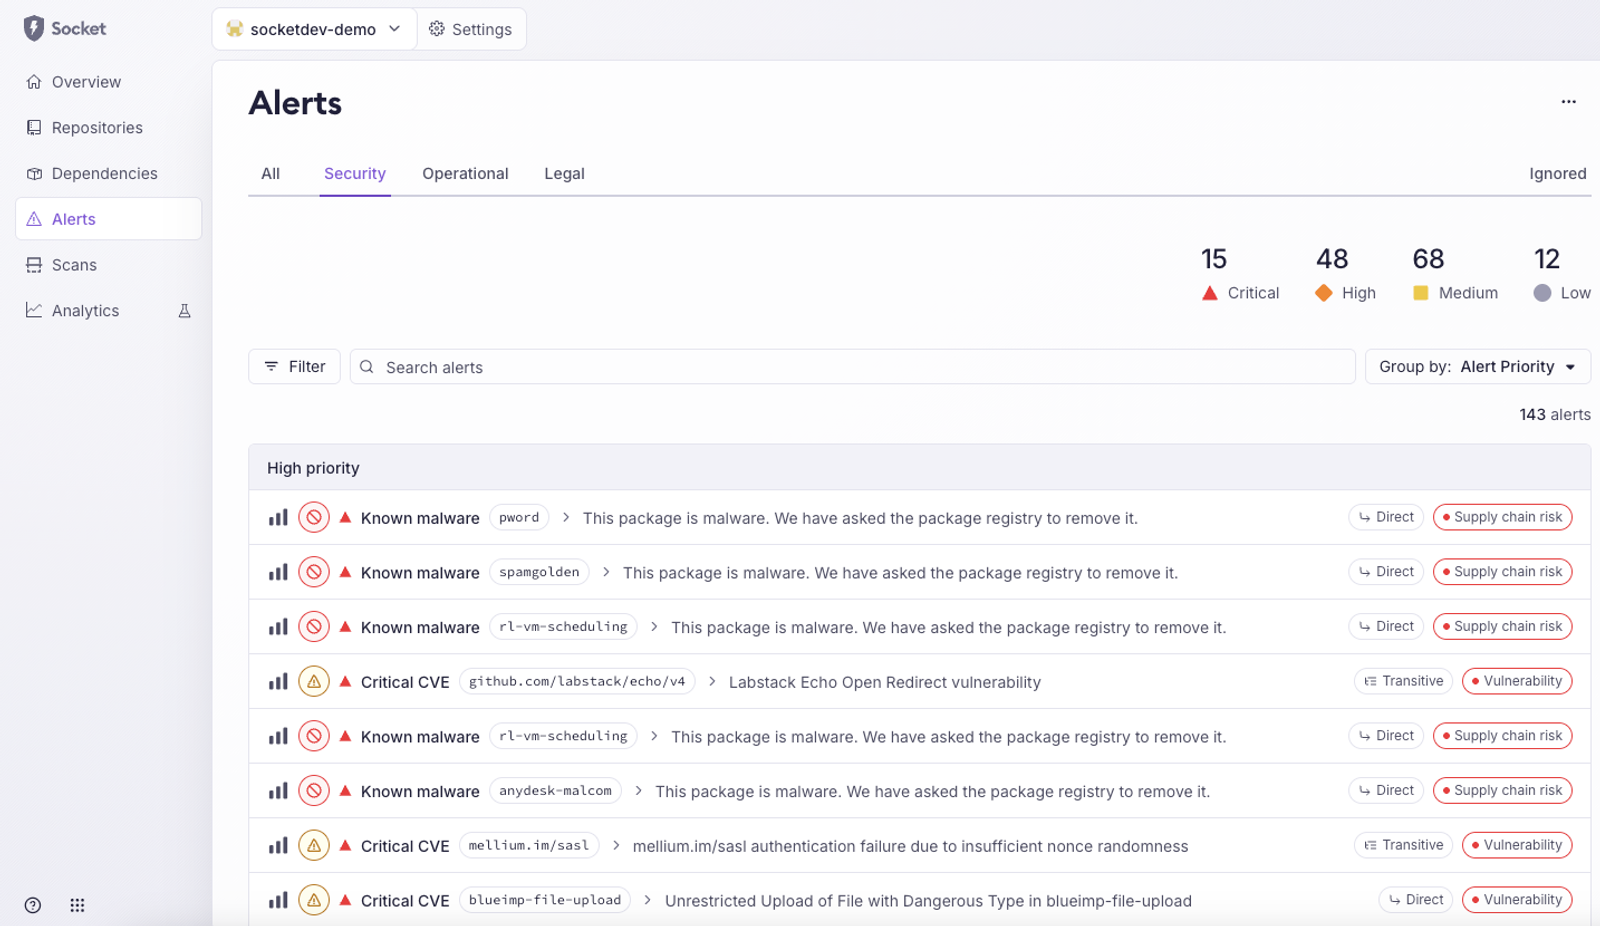
Task: Click the High priority group header
Action: (919, 468)
